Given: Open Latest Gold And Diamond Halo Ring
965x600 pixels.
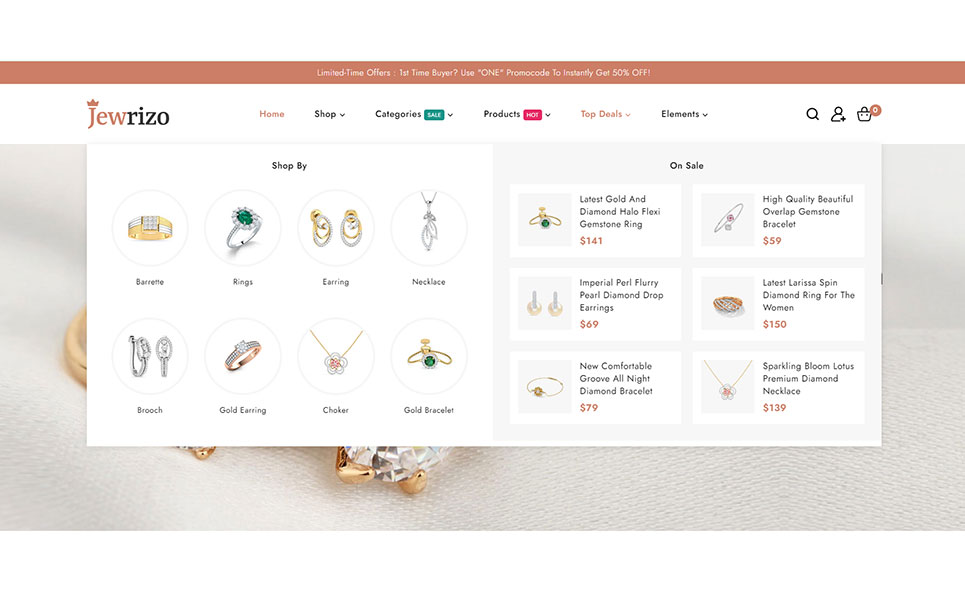Looking at the screenshot, I should pyautogui.click(x=620, y=211).
